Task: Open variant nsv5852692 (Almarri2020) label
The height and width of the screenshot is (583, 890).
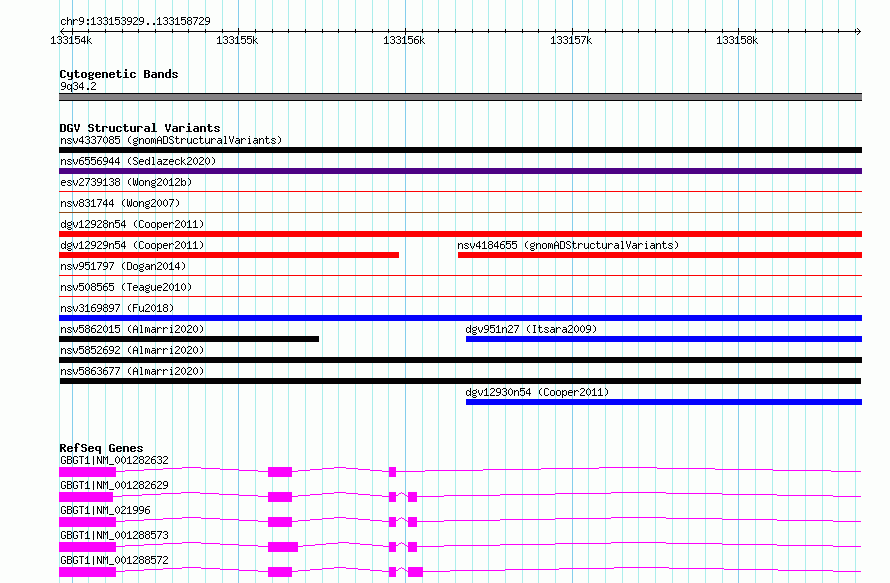Action: coord(132,350)
